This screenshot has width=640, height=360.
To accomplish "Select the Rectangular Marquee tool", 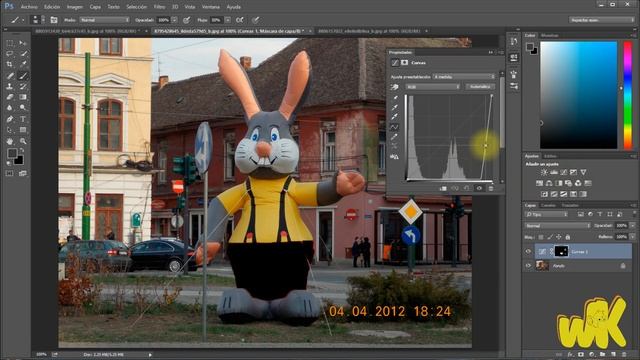I will point(10,43).
